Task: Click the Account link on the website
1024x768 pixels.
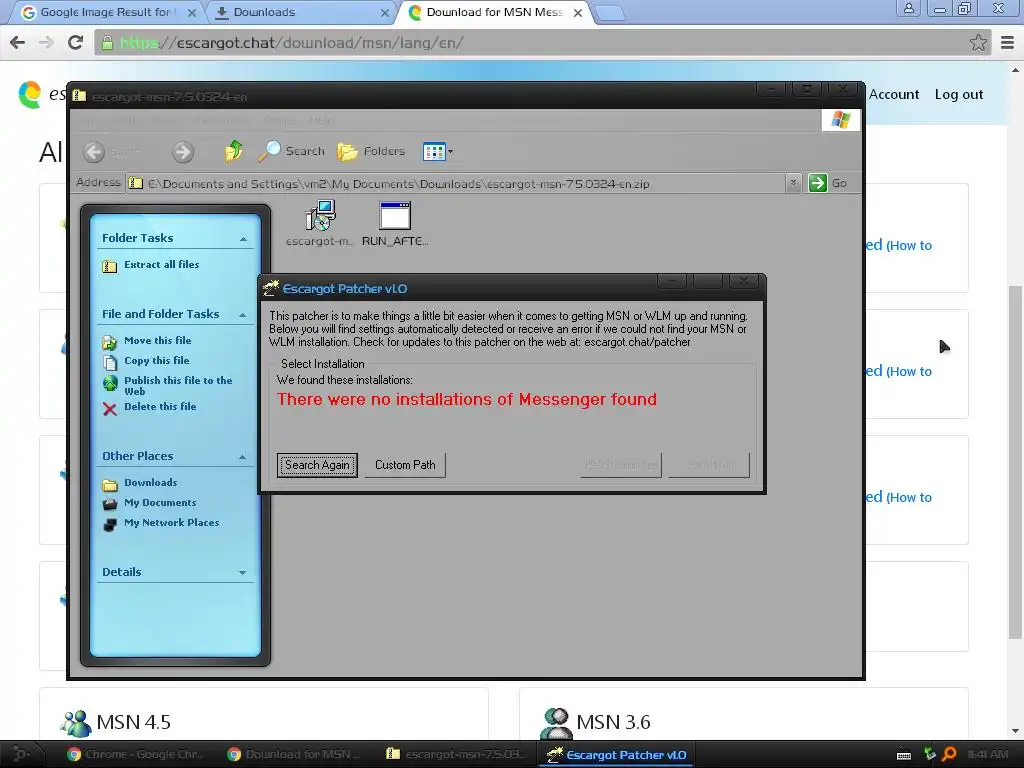Action: click(893, 94)
